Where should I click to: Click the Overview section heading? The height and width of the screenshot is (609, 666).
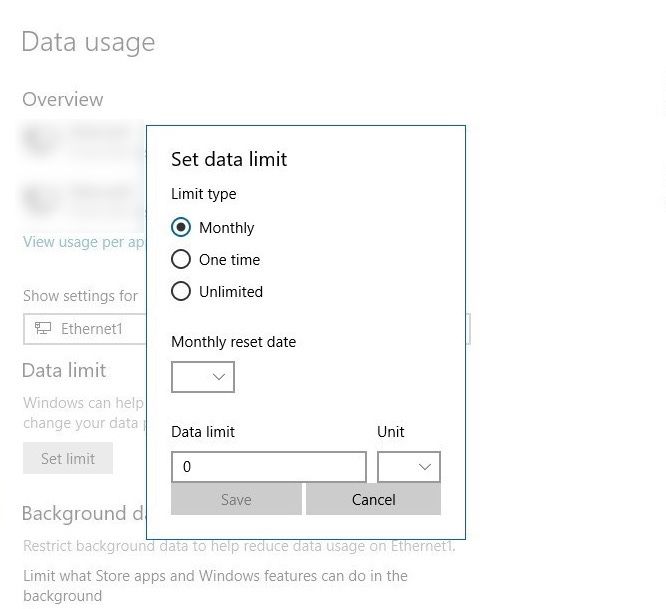(63, 99)
